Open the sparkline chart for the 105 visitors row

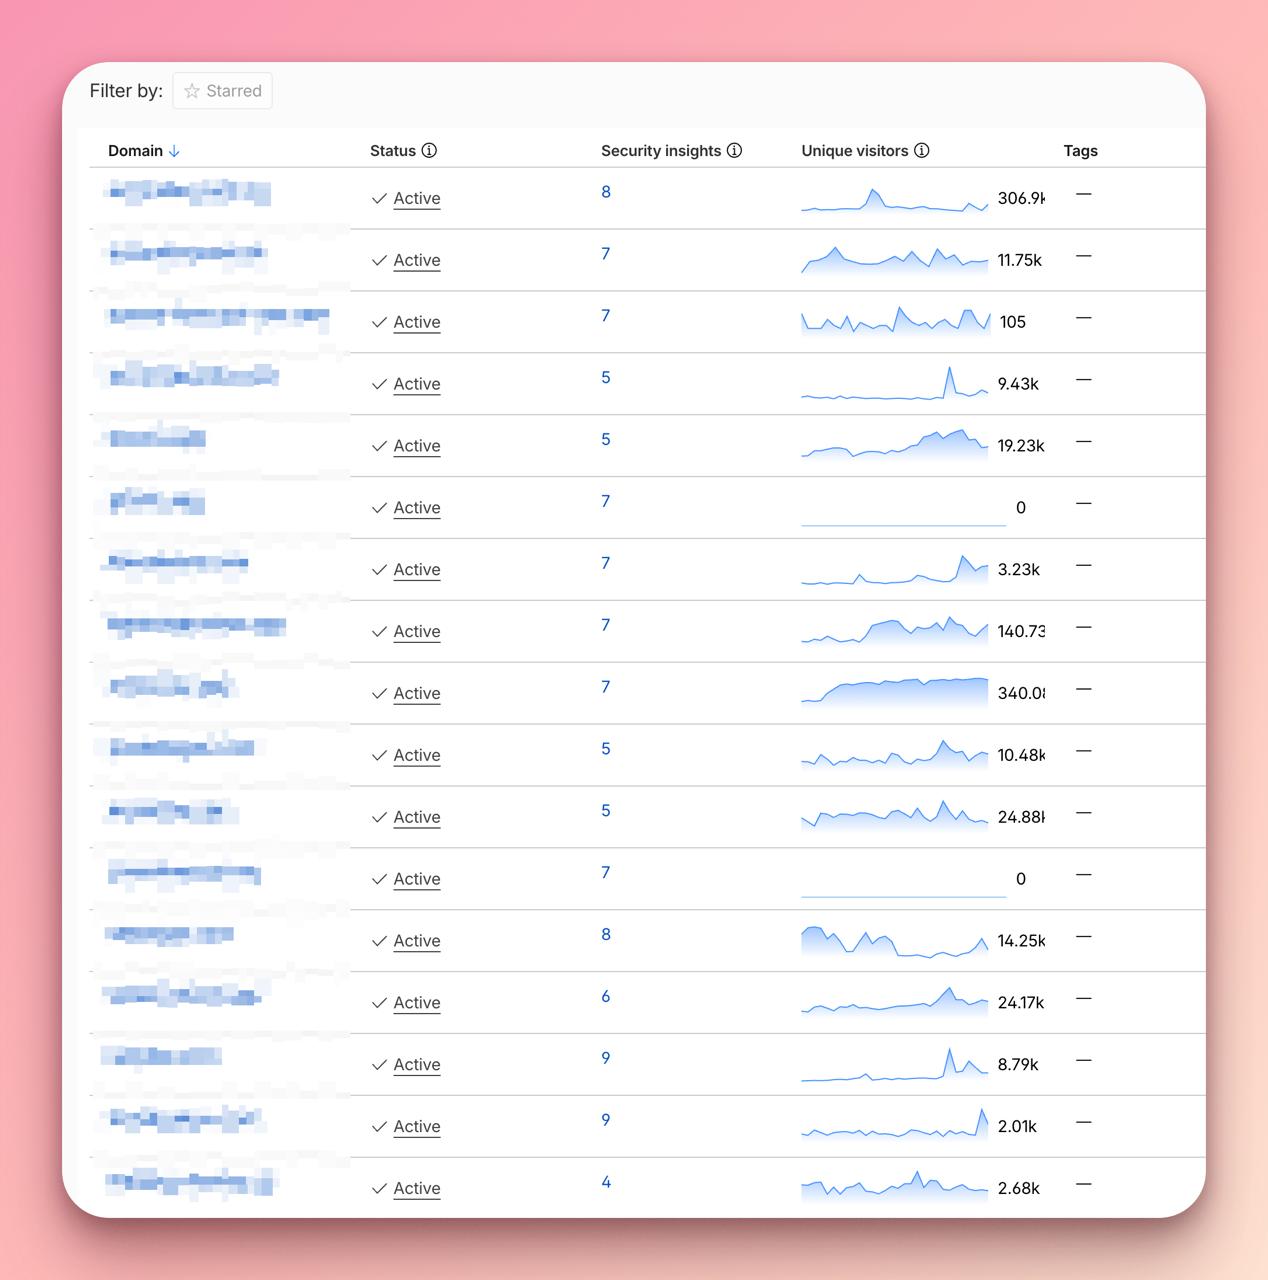click(896, 320)
